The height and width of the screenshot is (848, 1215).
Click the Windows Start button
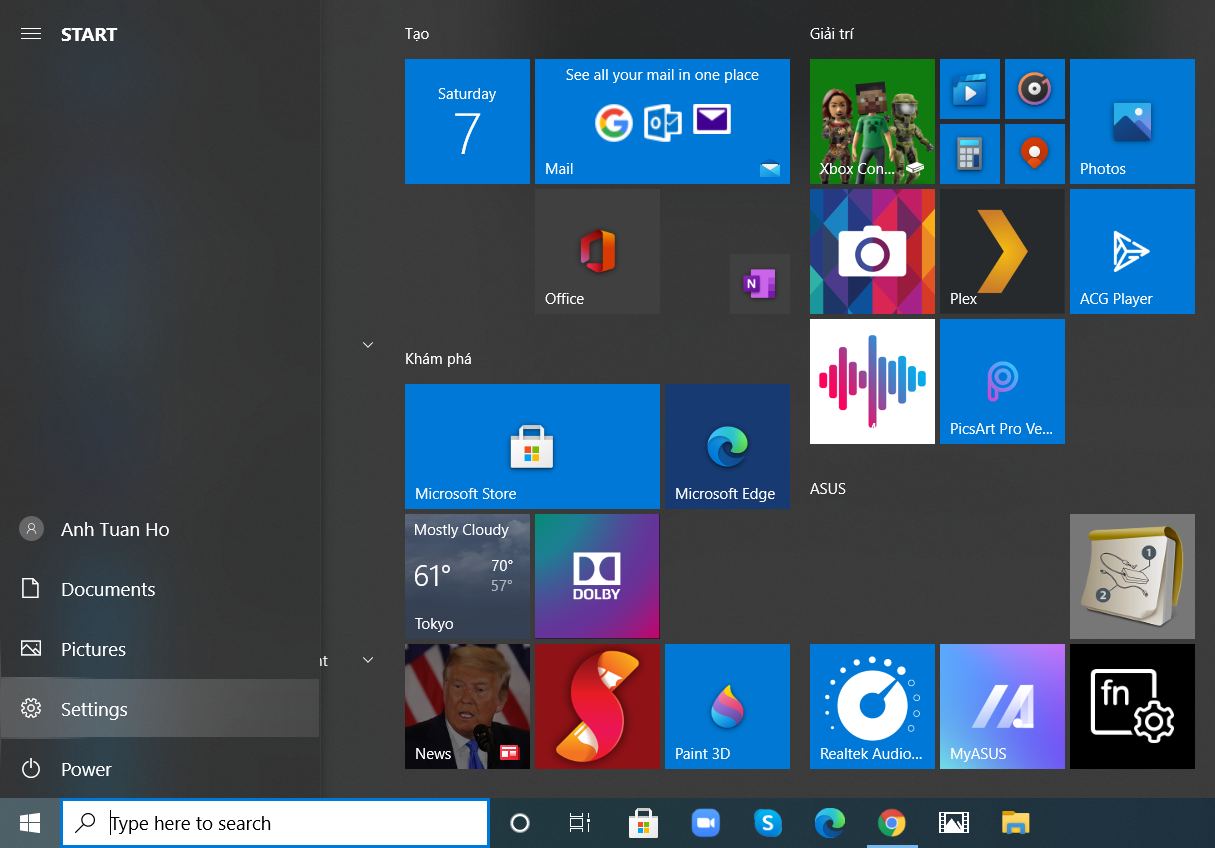tap(30, 823)
